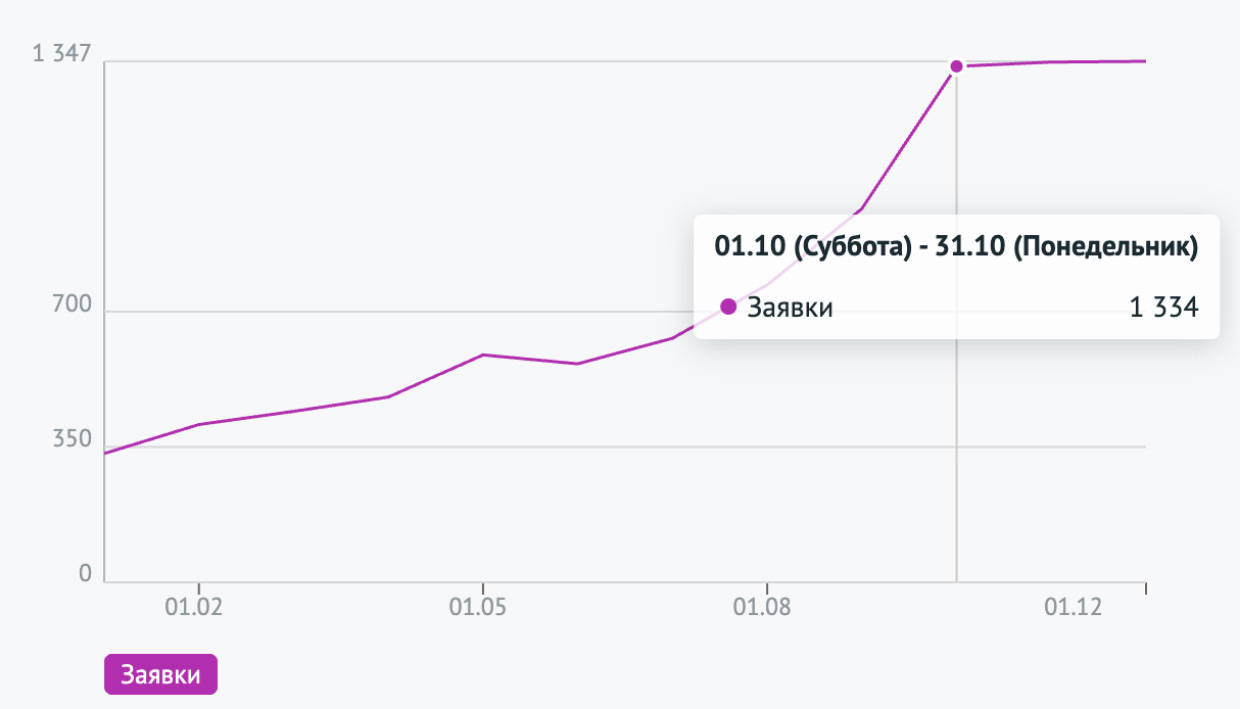Click the tooltip date range title
Screen dimensions: 1240x709
coord(956,246)
